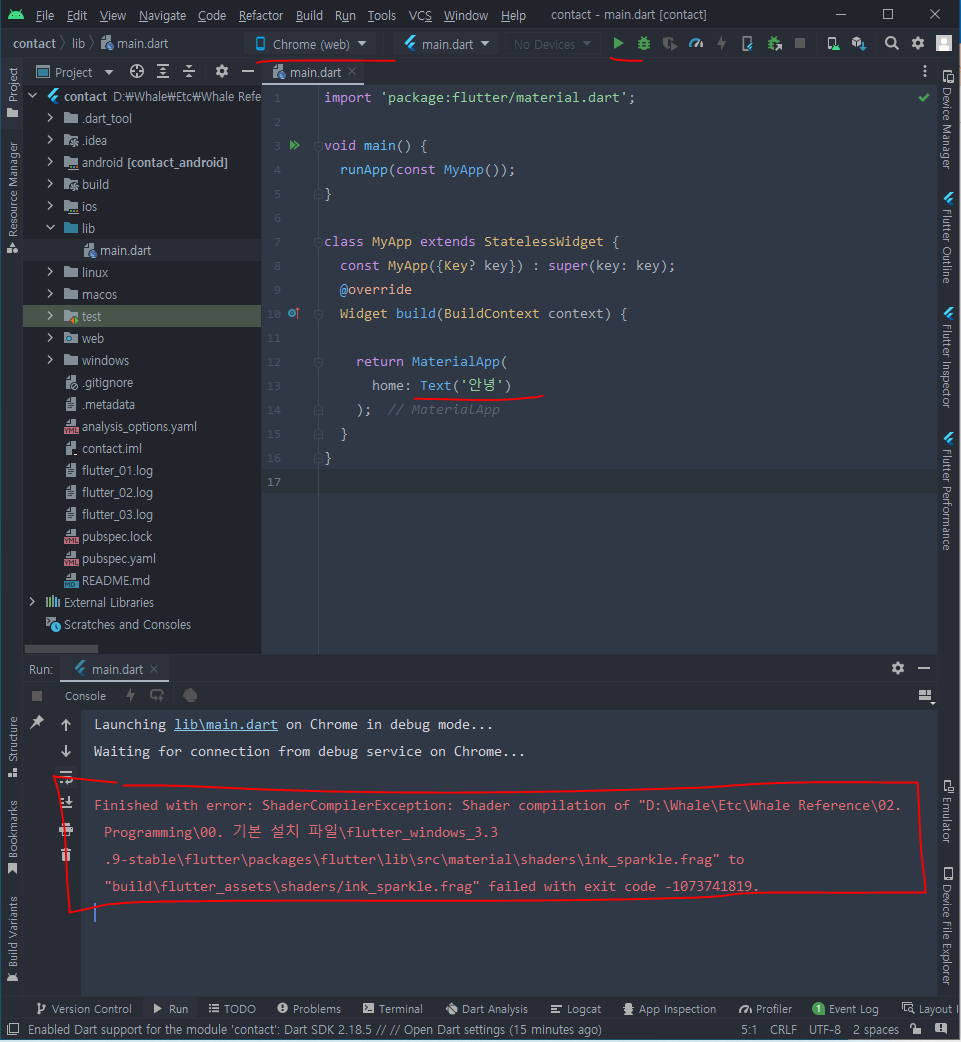Select pubspec.yaml in the Project tree
Viewport: 961px width, 1042px height.
pyautogui.click(x=119, y=558)
